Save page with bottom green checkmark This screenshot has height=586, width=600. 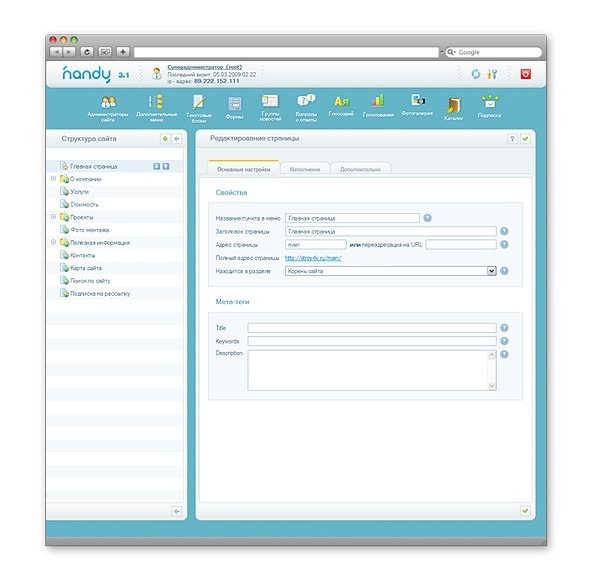pyautogui.click(x=525, y=511)
